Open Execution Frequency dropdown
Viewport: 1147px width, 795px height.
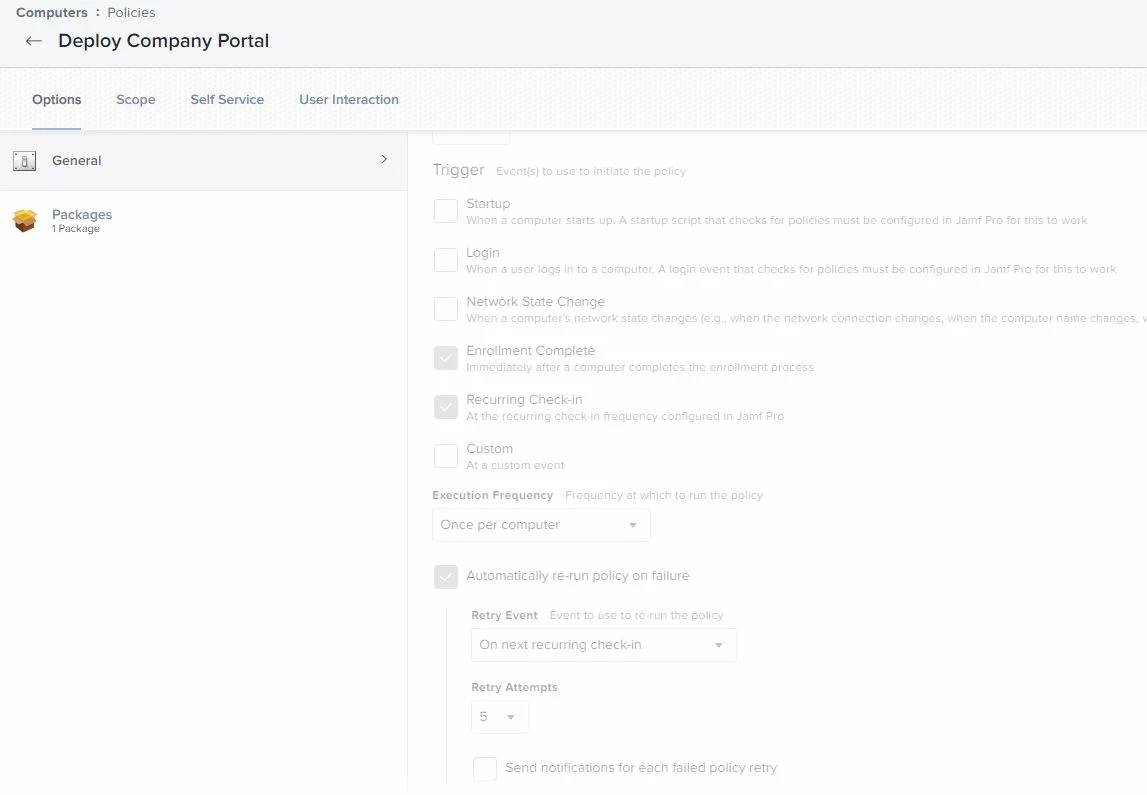click(x=541, y=525)
